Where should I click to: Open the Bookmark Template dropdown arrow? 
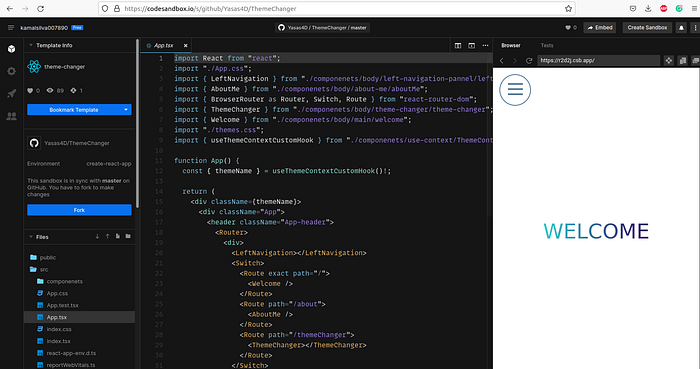(126, 110)
